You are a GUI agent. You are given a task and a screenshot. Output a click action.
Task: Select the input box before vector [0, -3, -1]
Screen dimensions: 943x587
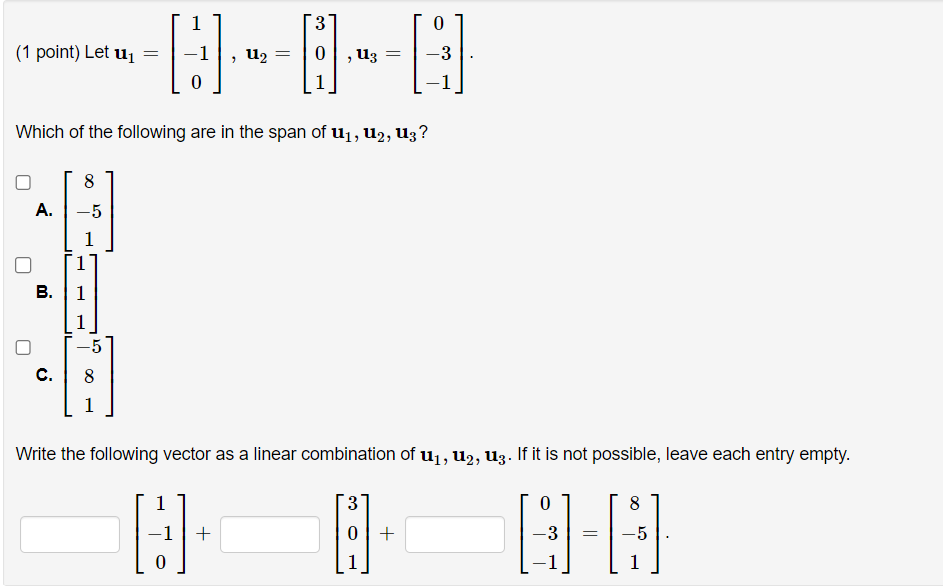point(455,534)
